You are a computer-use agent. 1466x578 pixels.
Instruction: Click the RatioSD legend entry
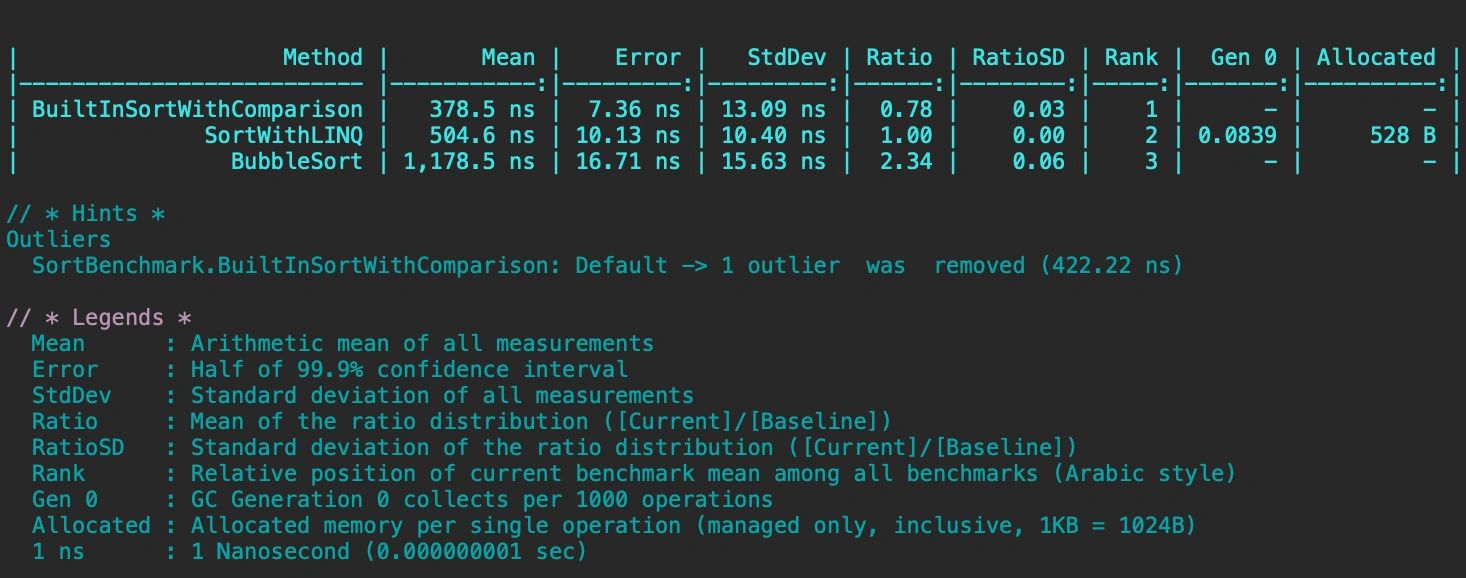tap(554, 447)
